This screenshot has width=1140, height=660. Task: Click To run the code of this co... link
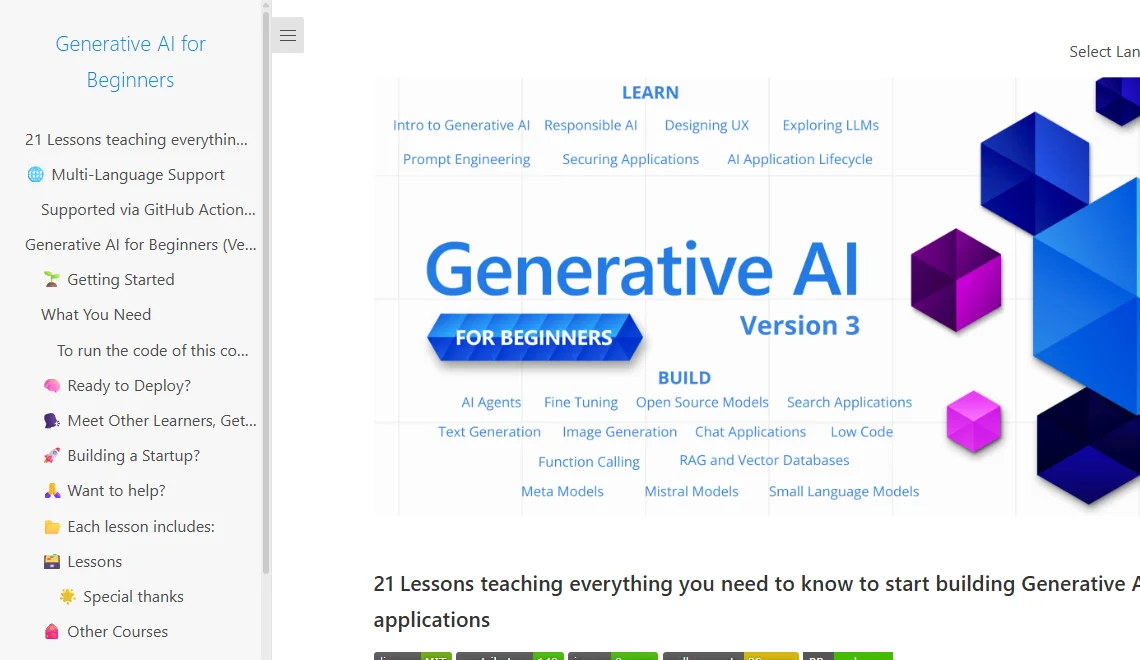tap(153, 350)
